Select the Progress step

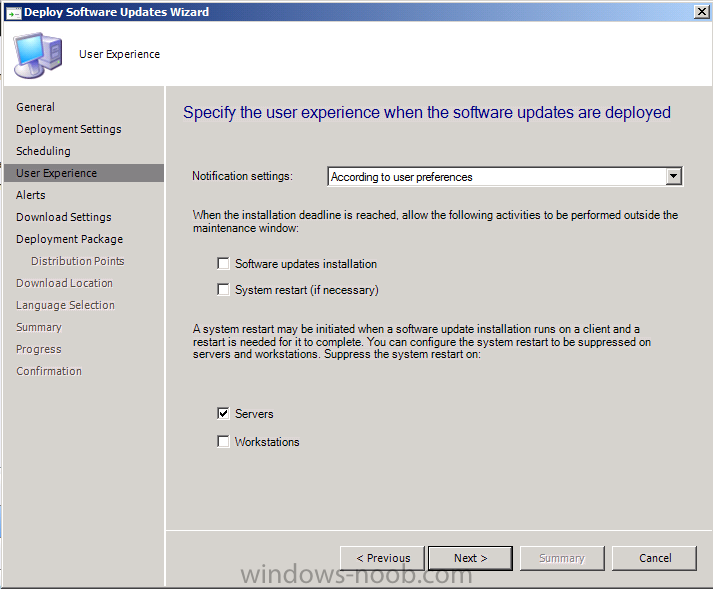[x=39, y=349]
